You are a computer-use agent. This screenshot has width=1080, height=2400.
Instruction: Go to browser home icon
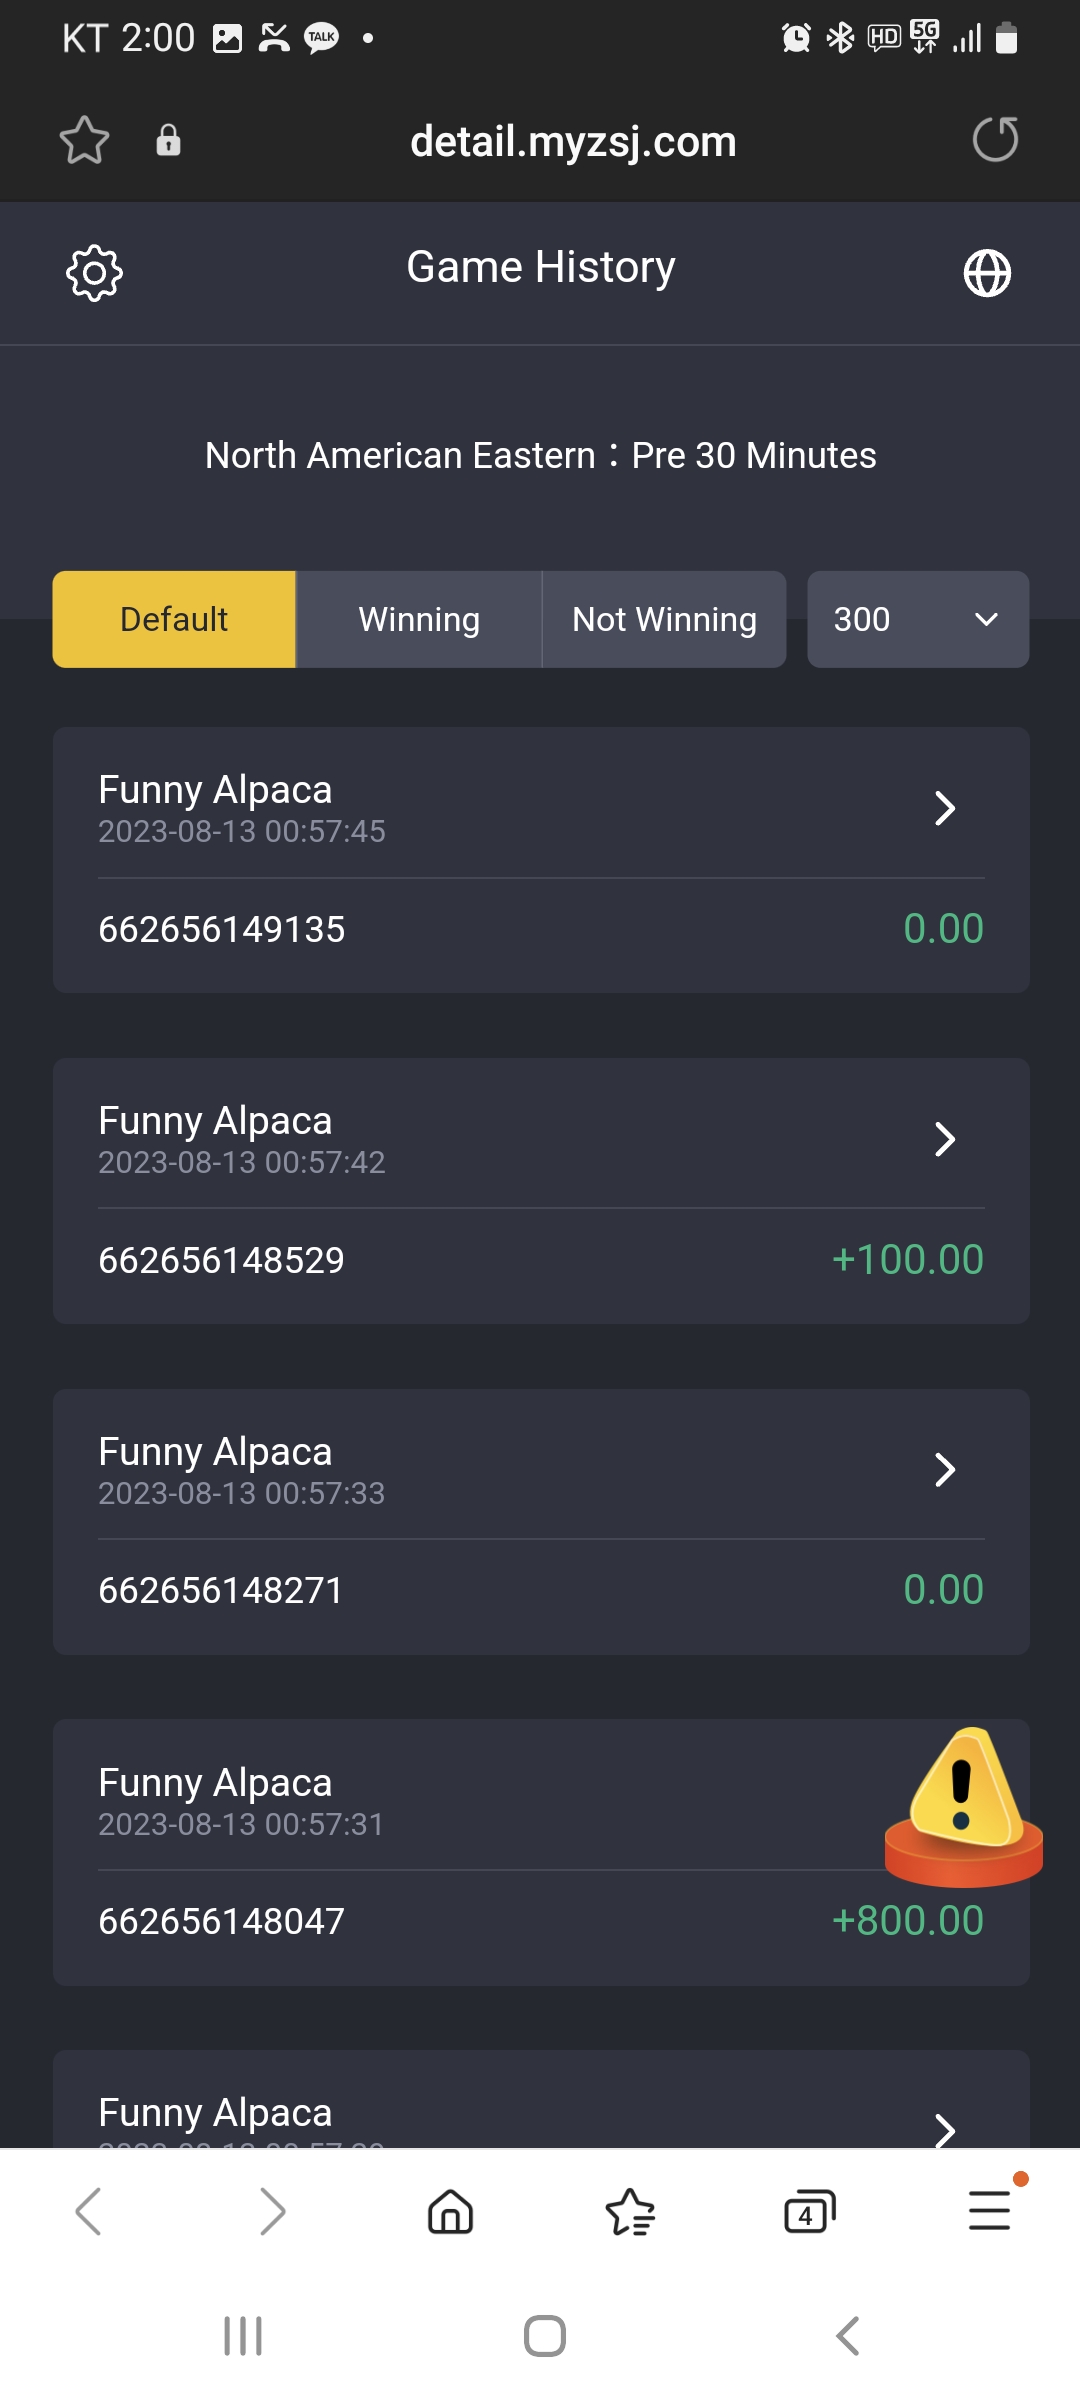pos(450,2211)
